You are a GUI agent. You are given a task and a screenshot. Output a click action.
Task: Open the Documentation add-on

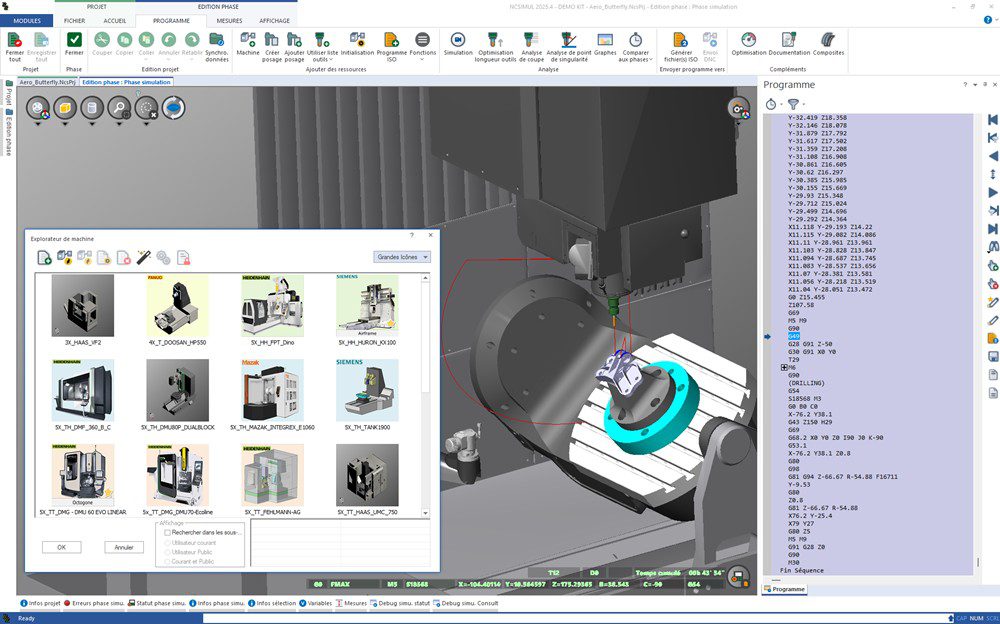(789, 40)
